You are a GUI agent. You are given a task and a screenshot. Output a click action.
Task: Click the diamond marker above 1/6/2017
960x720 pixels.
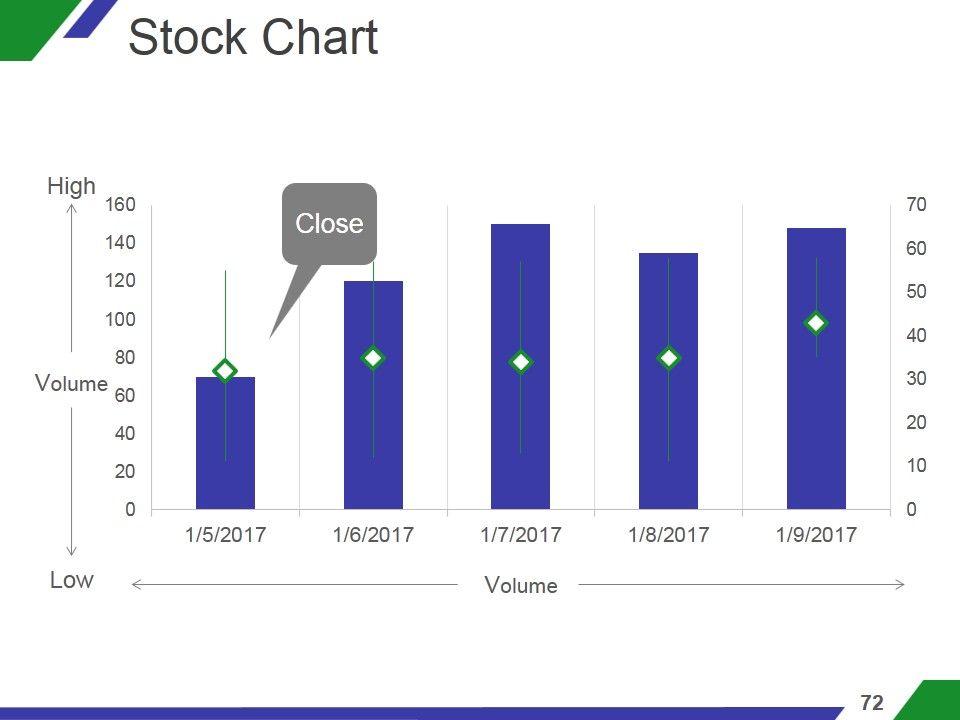point(373,358)
